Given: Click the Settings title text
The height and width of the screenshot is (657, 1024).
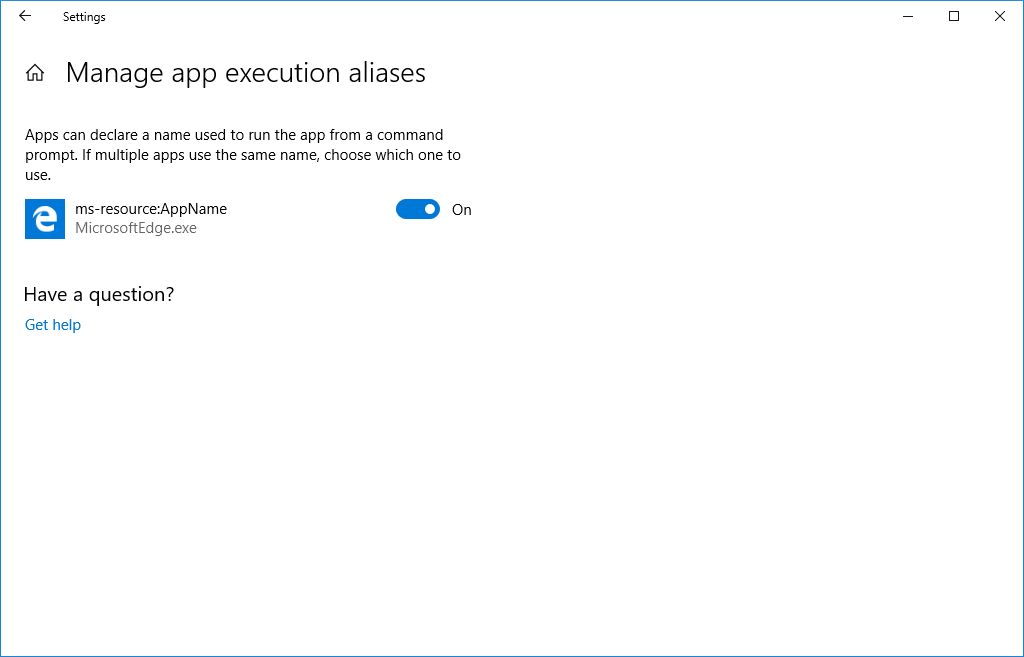Looking at the screenshot, I should pos(84,17).
